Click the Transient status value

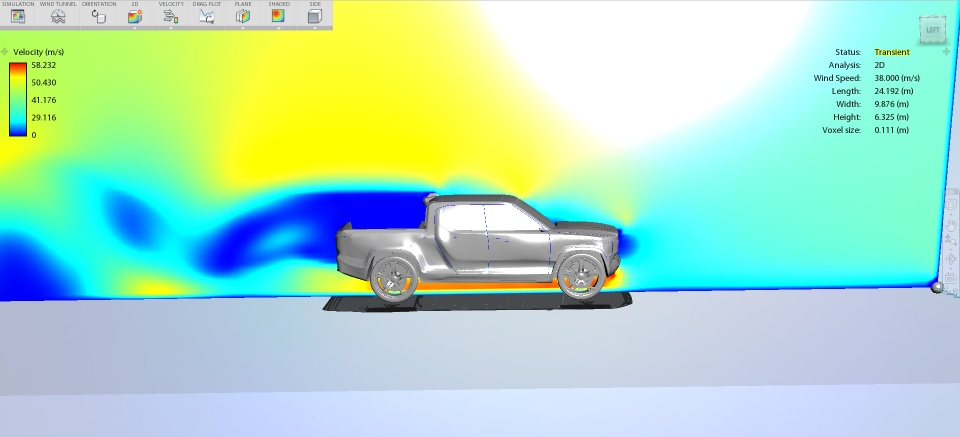click(x=891, y=52)
